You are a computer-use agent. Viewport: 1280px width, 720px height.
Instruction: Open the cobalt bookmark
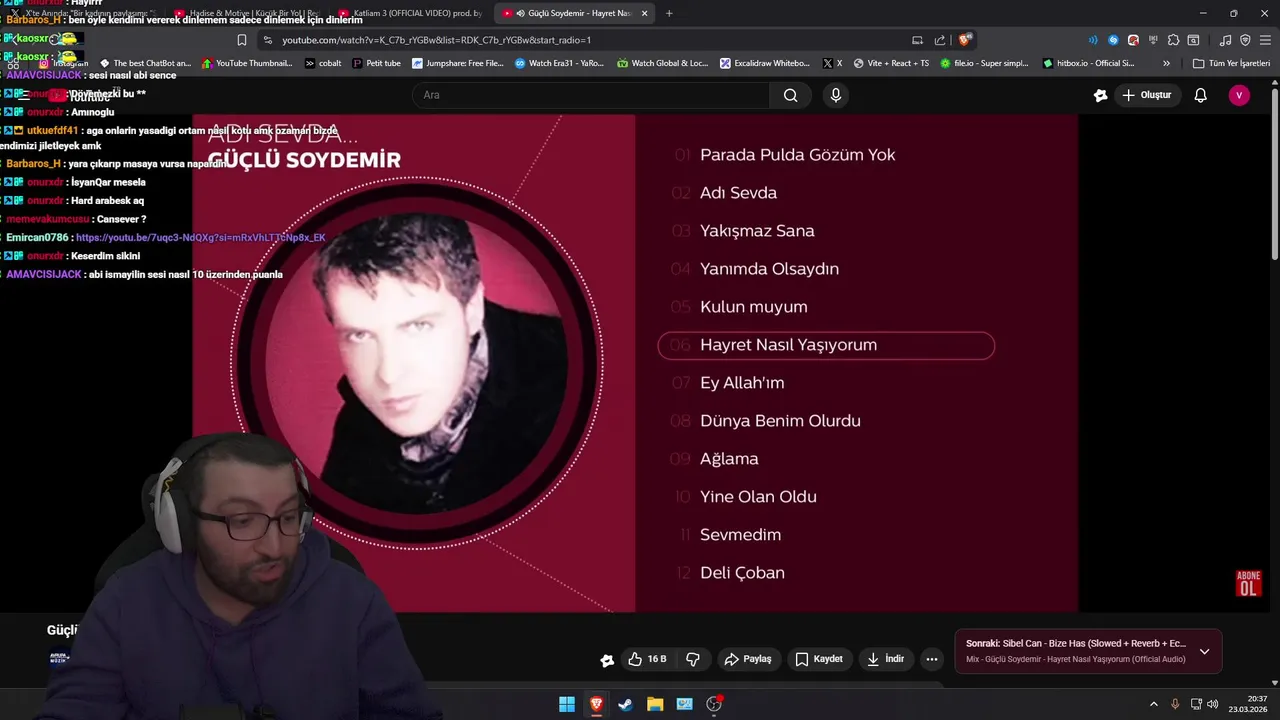[322, 63]
